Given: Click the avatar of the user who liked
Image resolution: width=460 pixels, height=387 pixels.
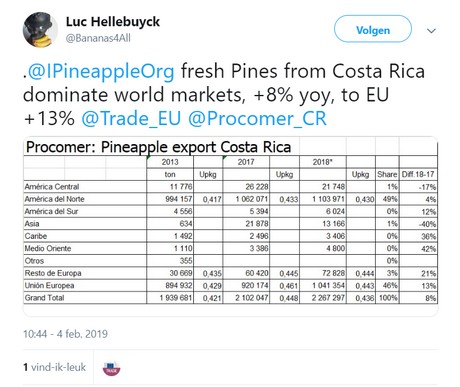Looking at the screenshot, I should coord(111,368).
